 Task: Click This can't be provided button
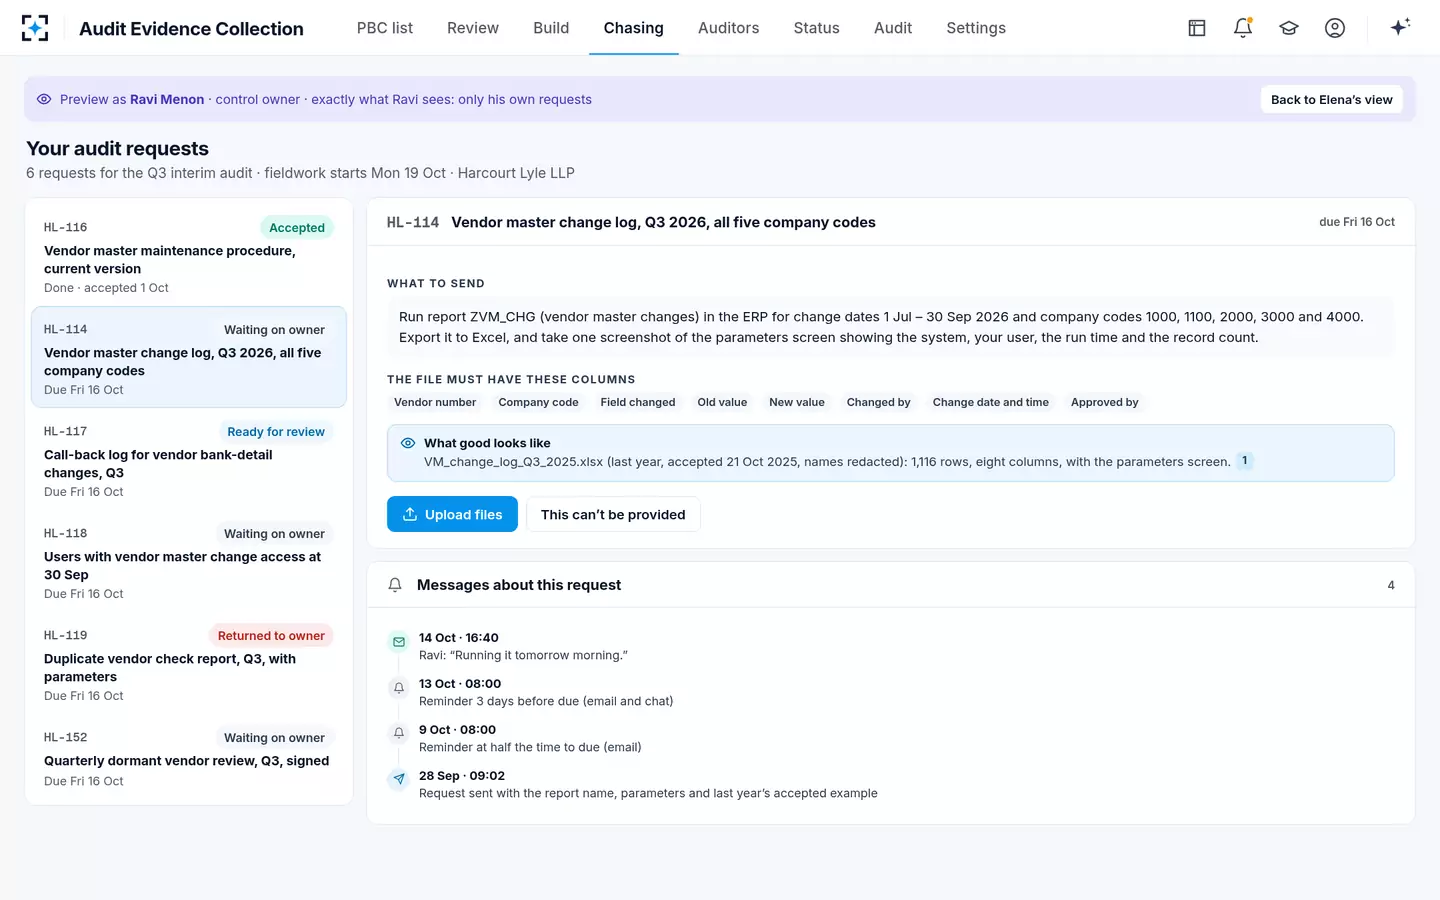click(x=613, y=514)
